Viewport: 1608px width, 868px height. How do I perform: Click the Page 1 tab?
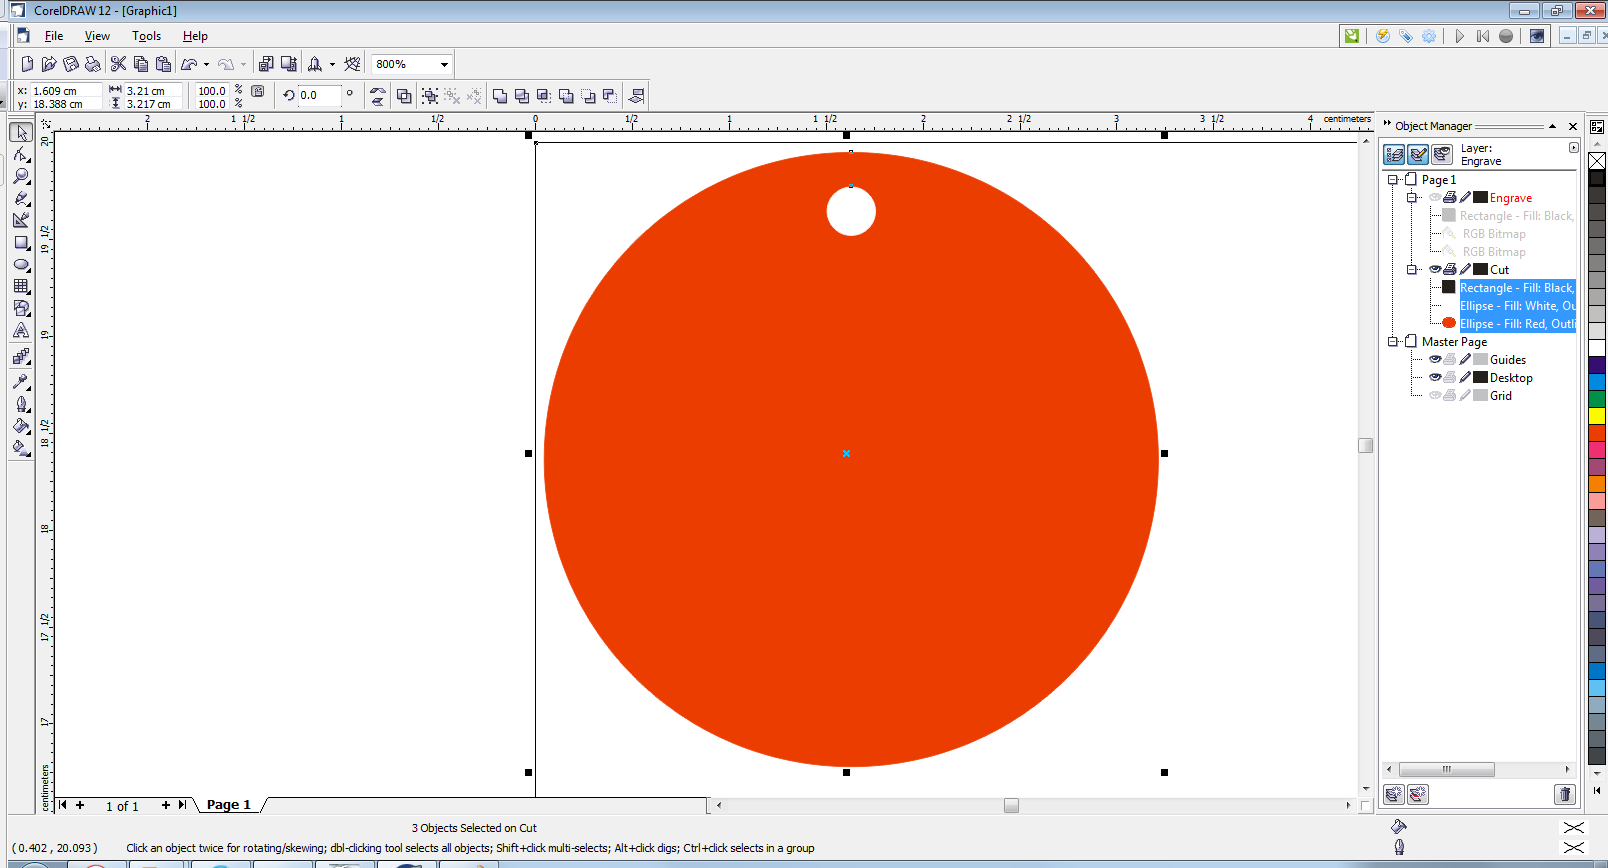(229, 805)
